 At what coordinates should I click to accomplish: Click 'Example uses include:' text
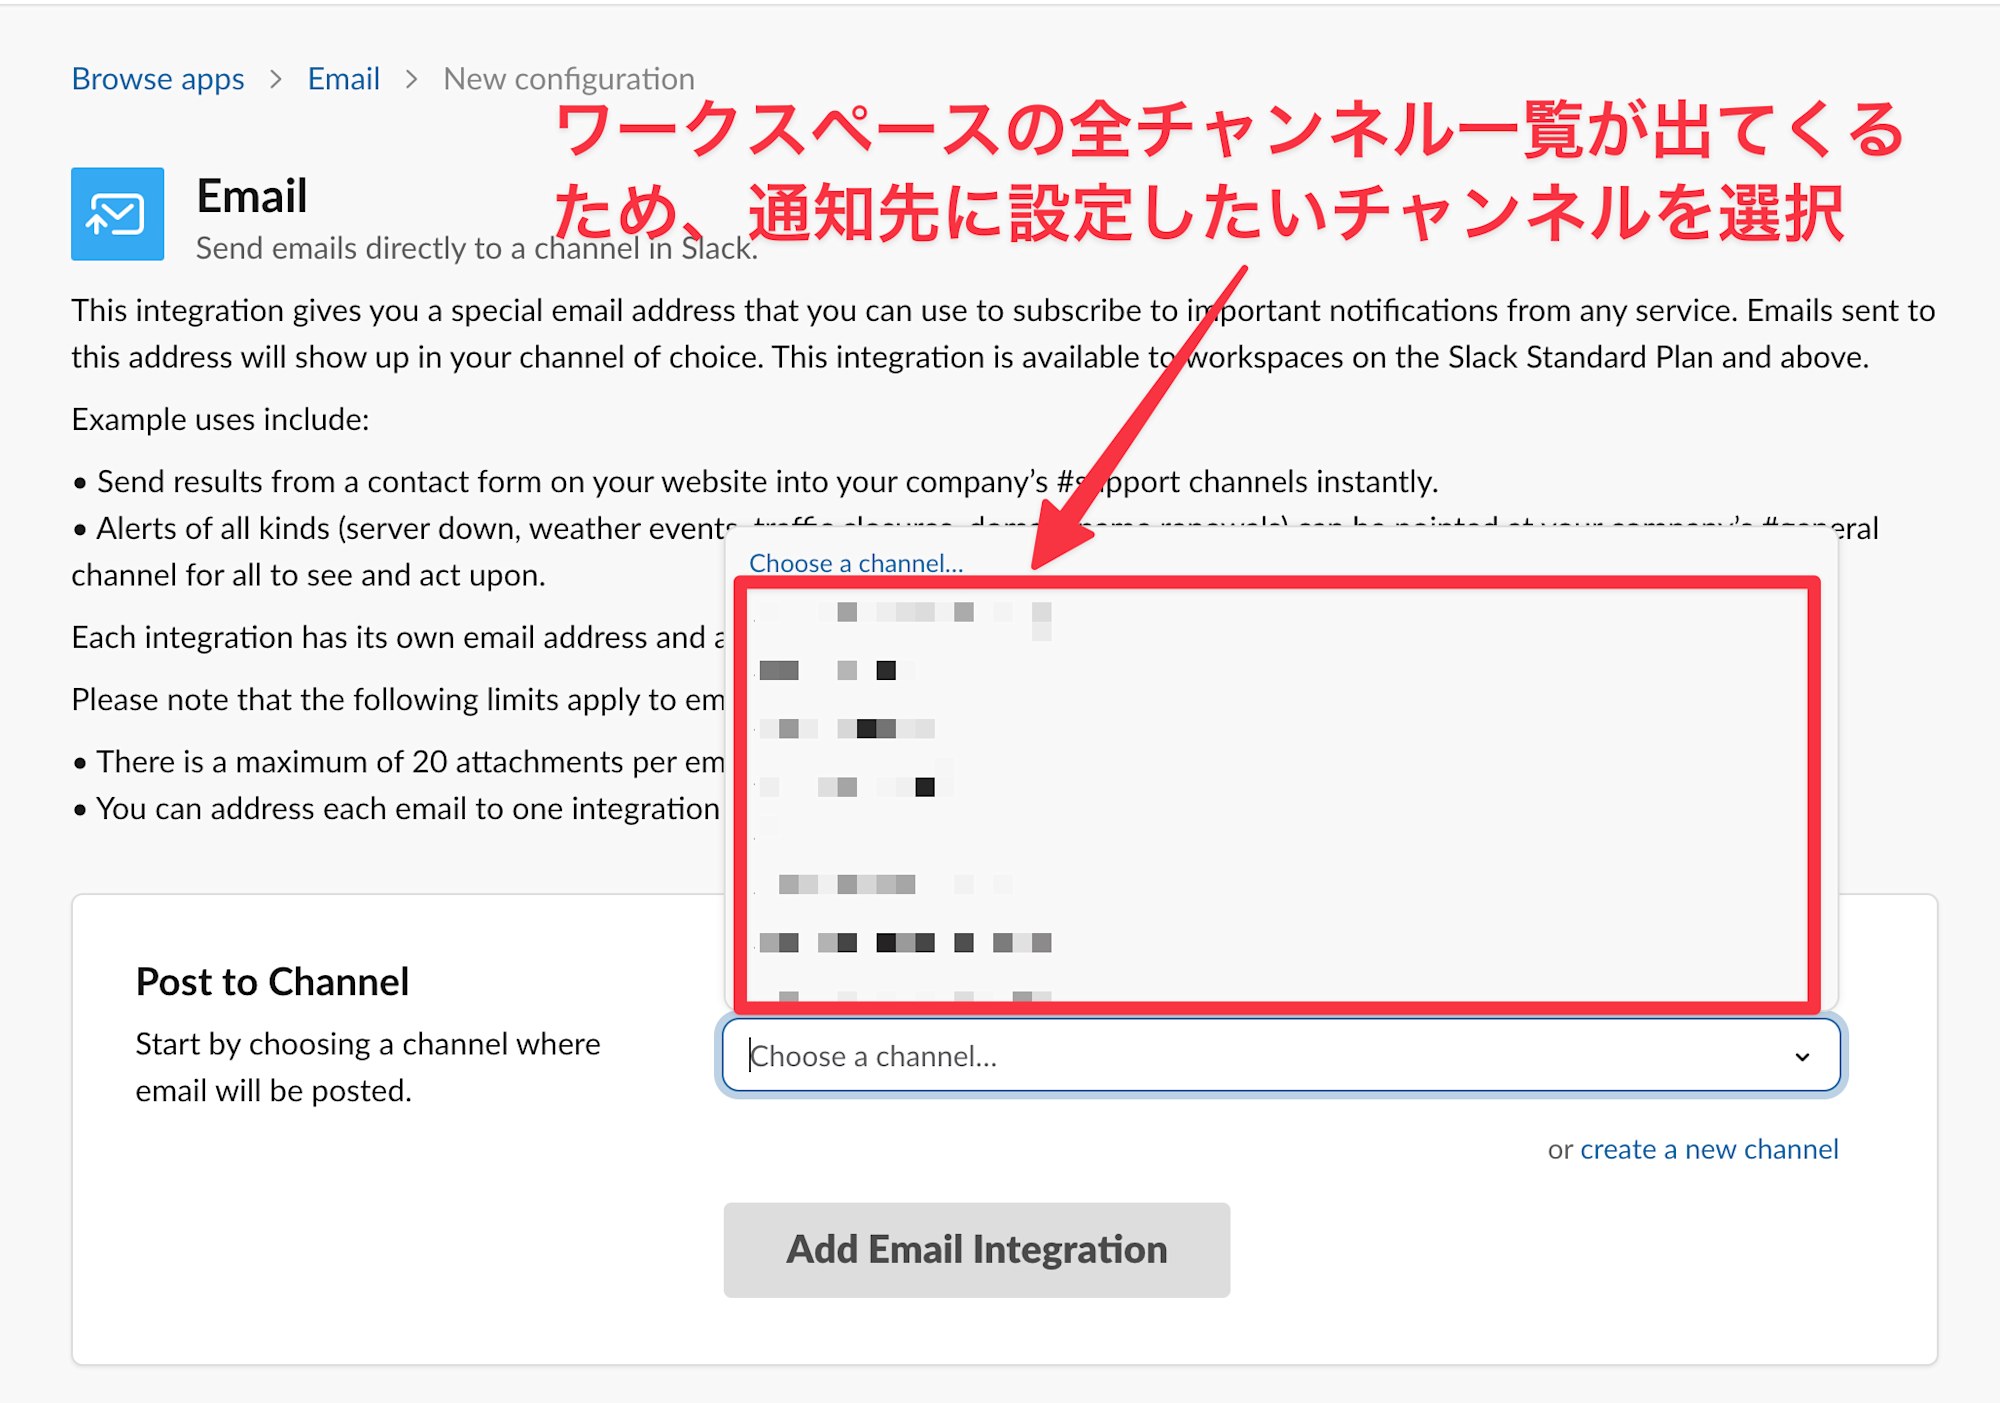(x=220, y=419)
